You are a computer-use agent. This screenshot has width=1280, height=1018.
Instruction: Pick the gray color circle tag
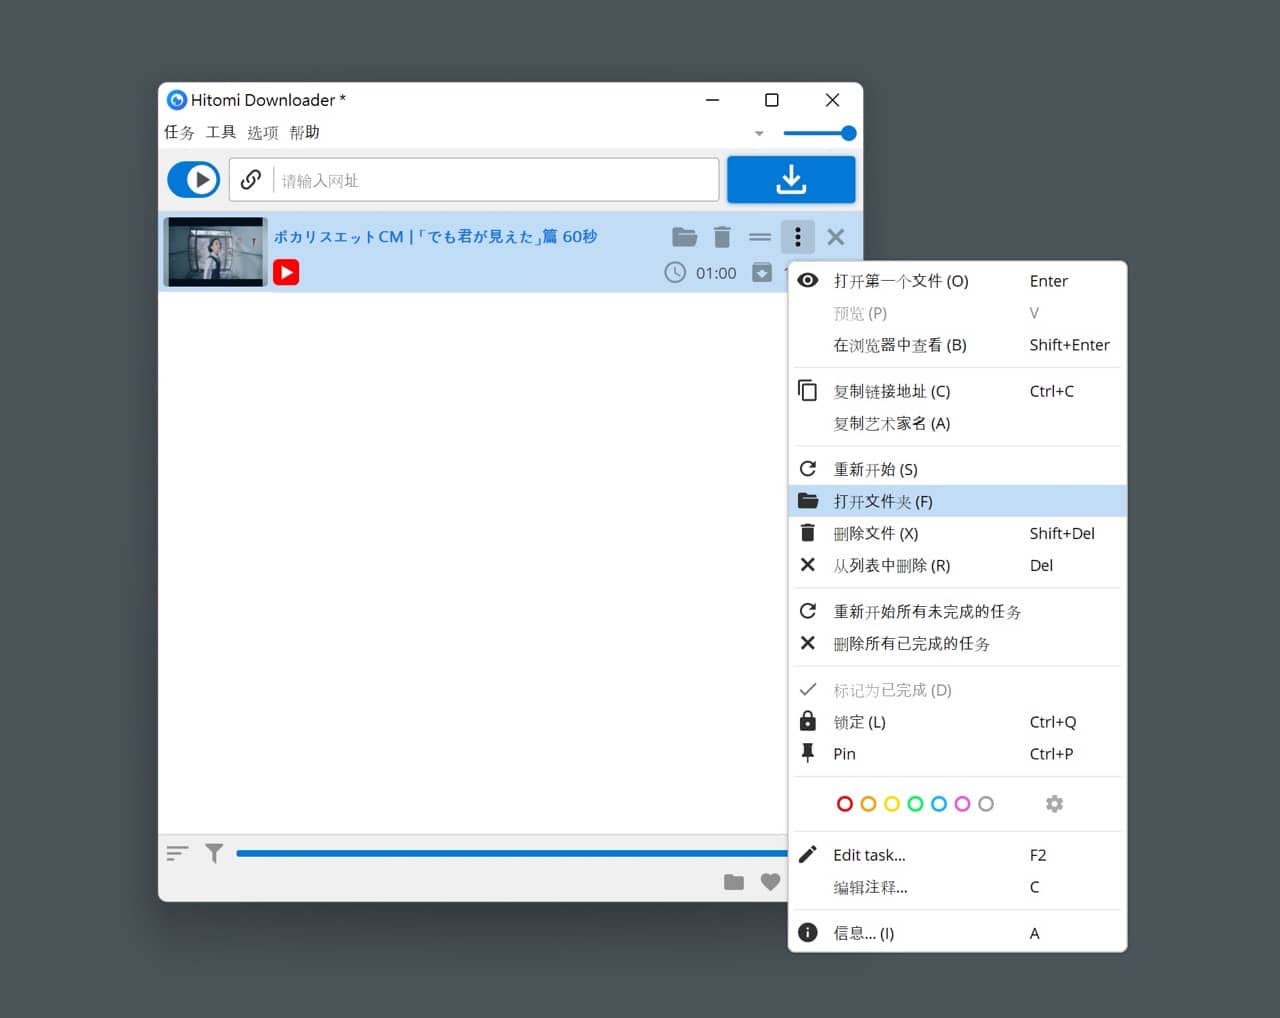click(986, 804)
